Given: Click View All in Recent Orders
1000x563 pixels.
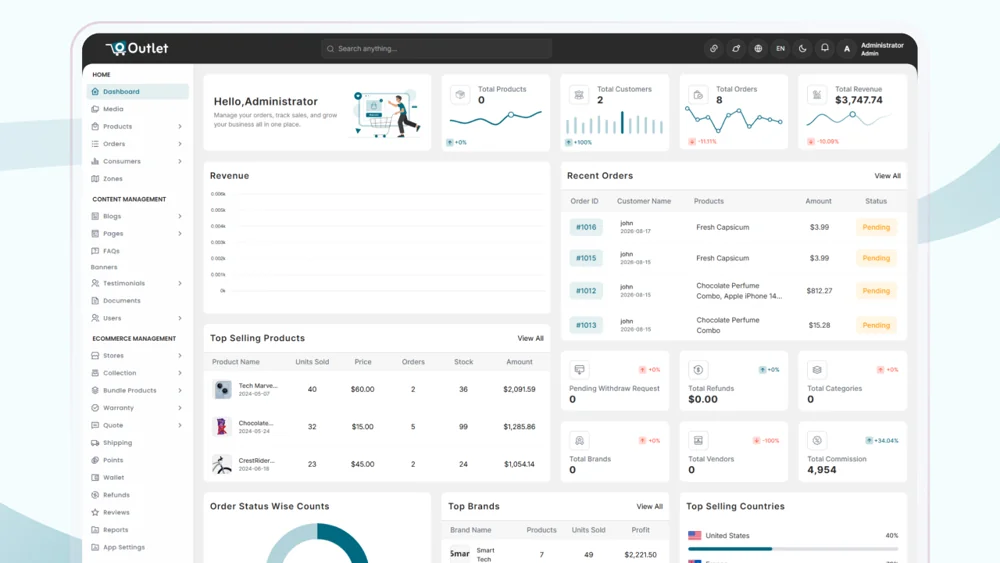Looking at the screenshot, I should [887, 176].
